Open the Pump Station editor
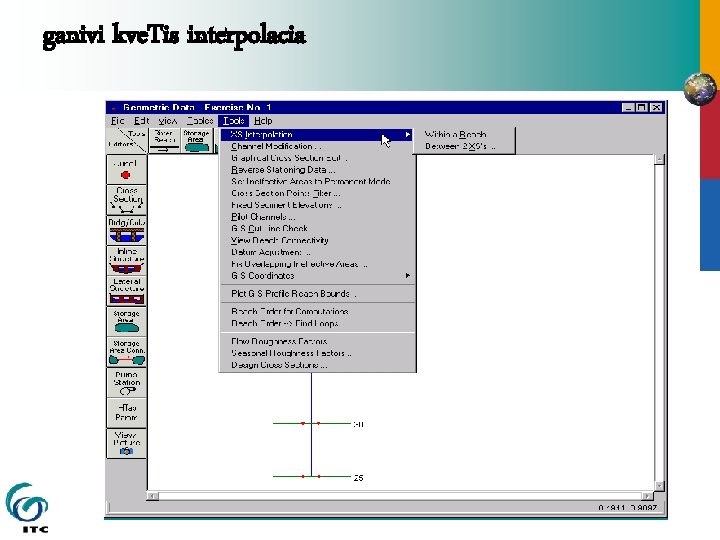 click(126, 382)
